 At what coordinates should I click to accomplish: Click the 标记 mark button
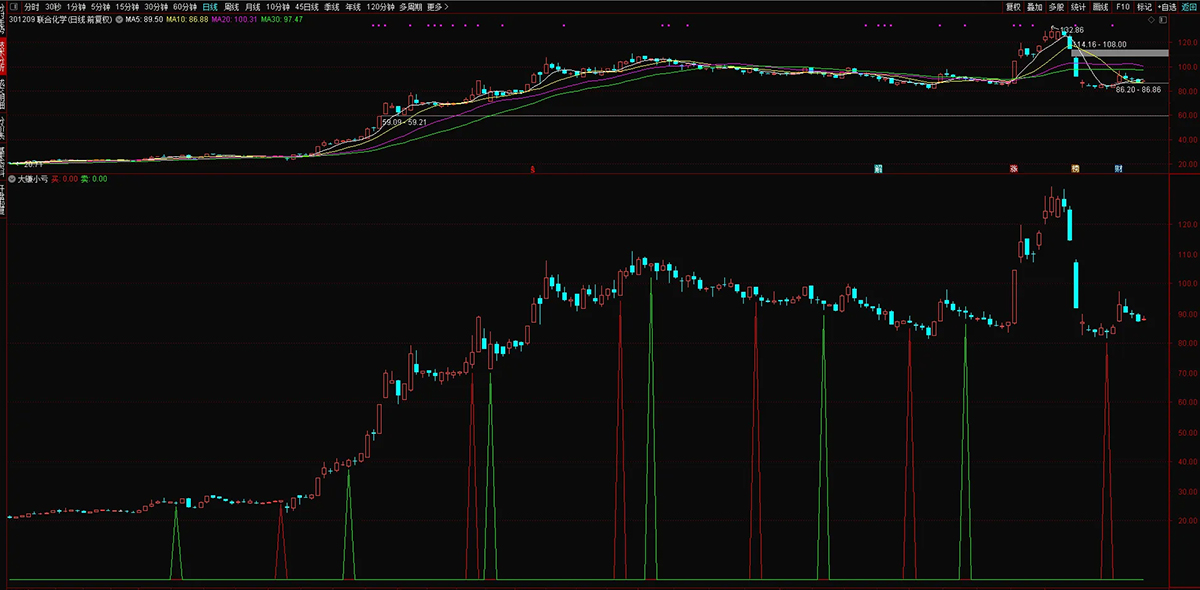click(1144, 6)
